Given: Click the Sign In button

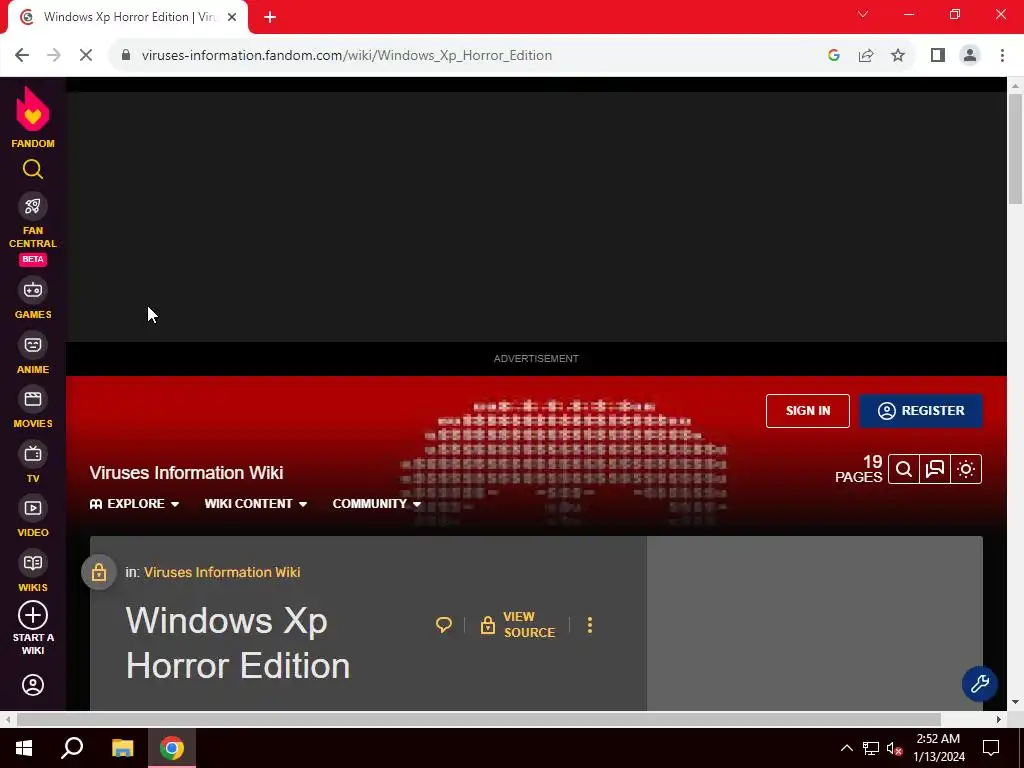Looking at the screenshot, I should click(808, 411).
